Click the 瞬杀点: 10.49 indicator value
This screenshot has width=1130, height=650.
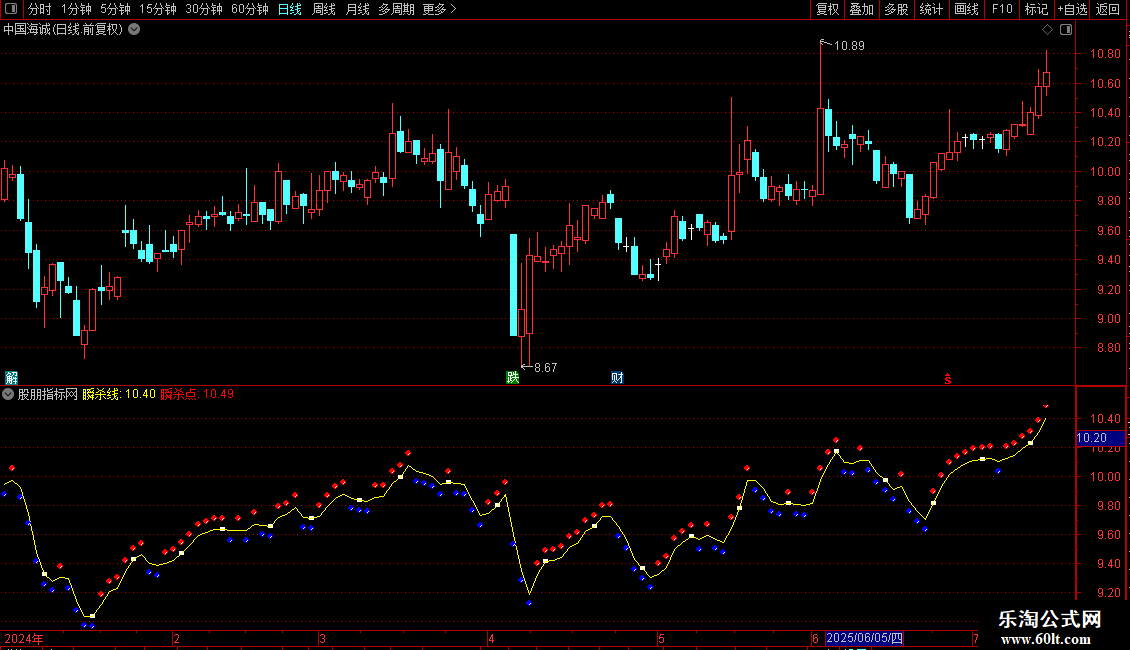tap(197, 394)
